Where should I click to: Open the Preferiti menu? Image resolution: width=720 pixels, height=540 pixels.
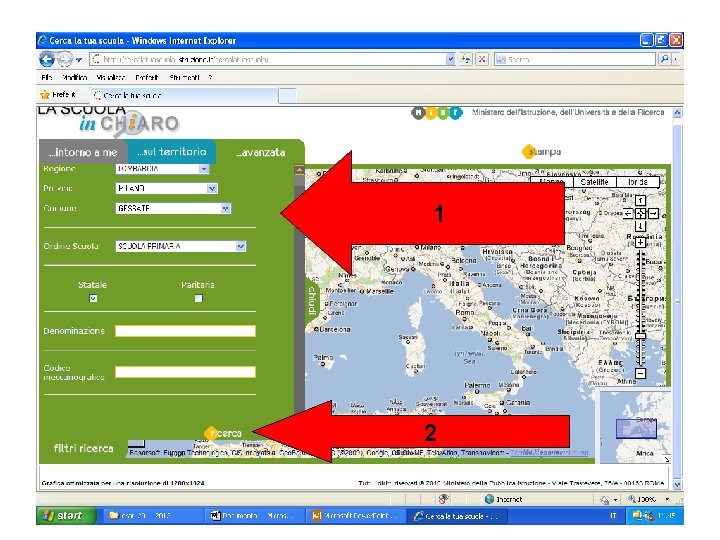146,78
